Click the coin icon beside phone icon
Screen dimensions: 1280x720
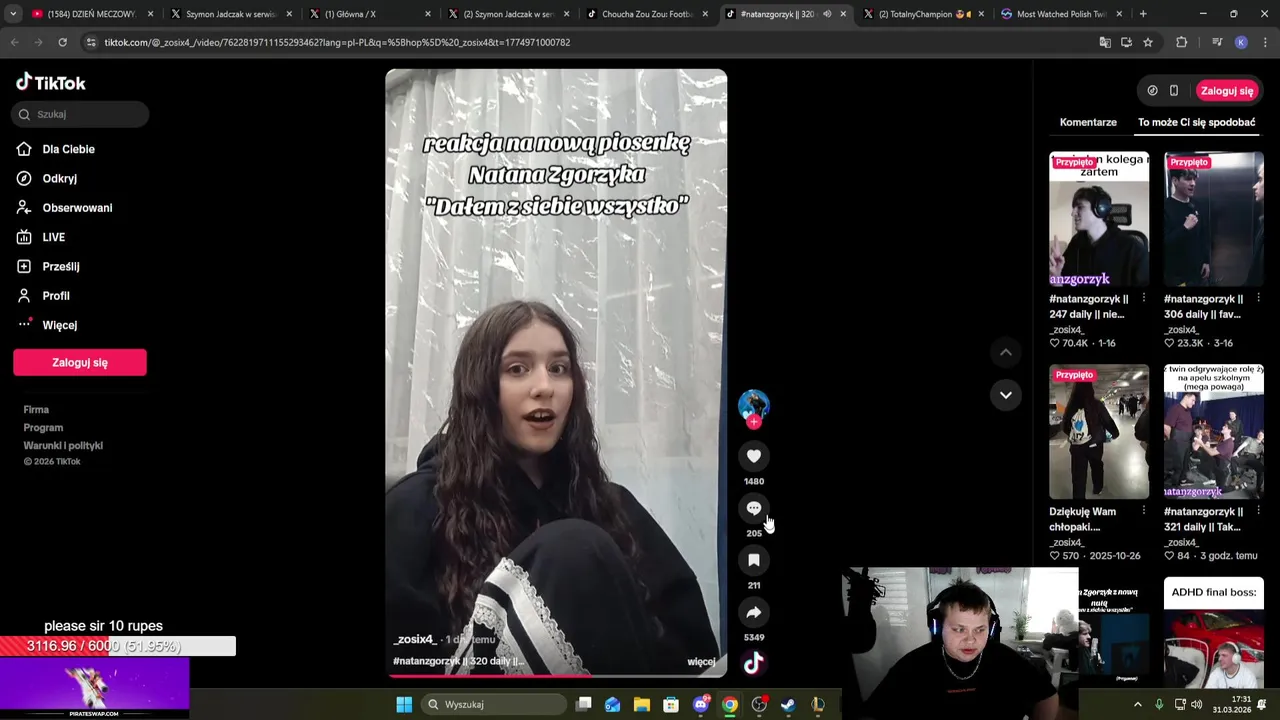(1152, 91)
